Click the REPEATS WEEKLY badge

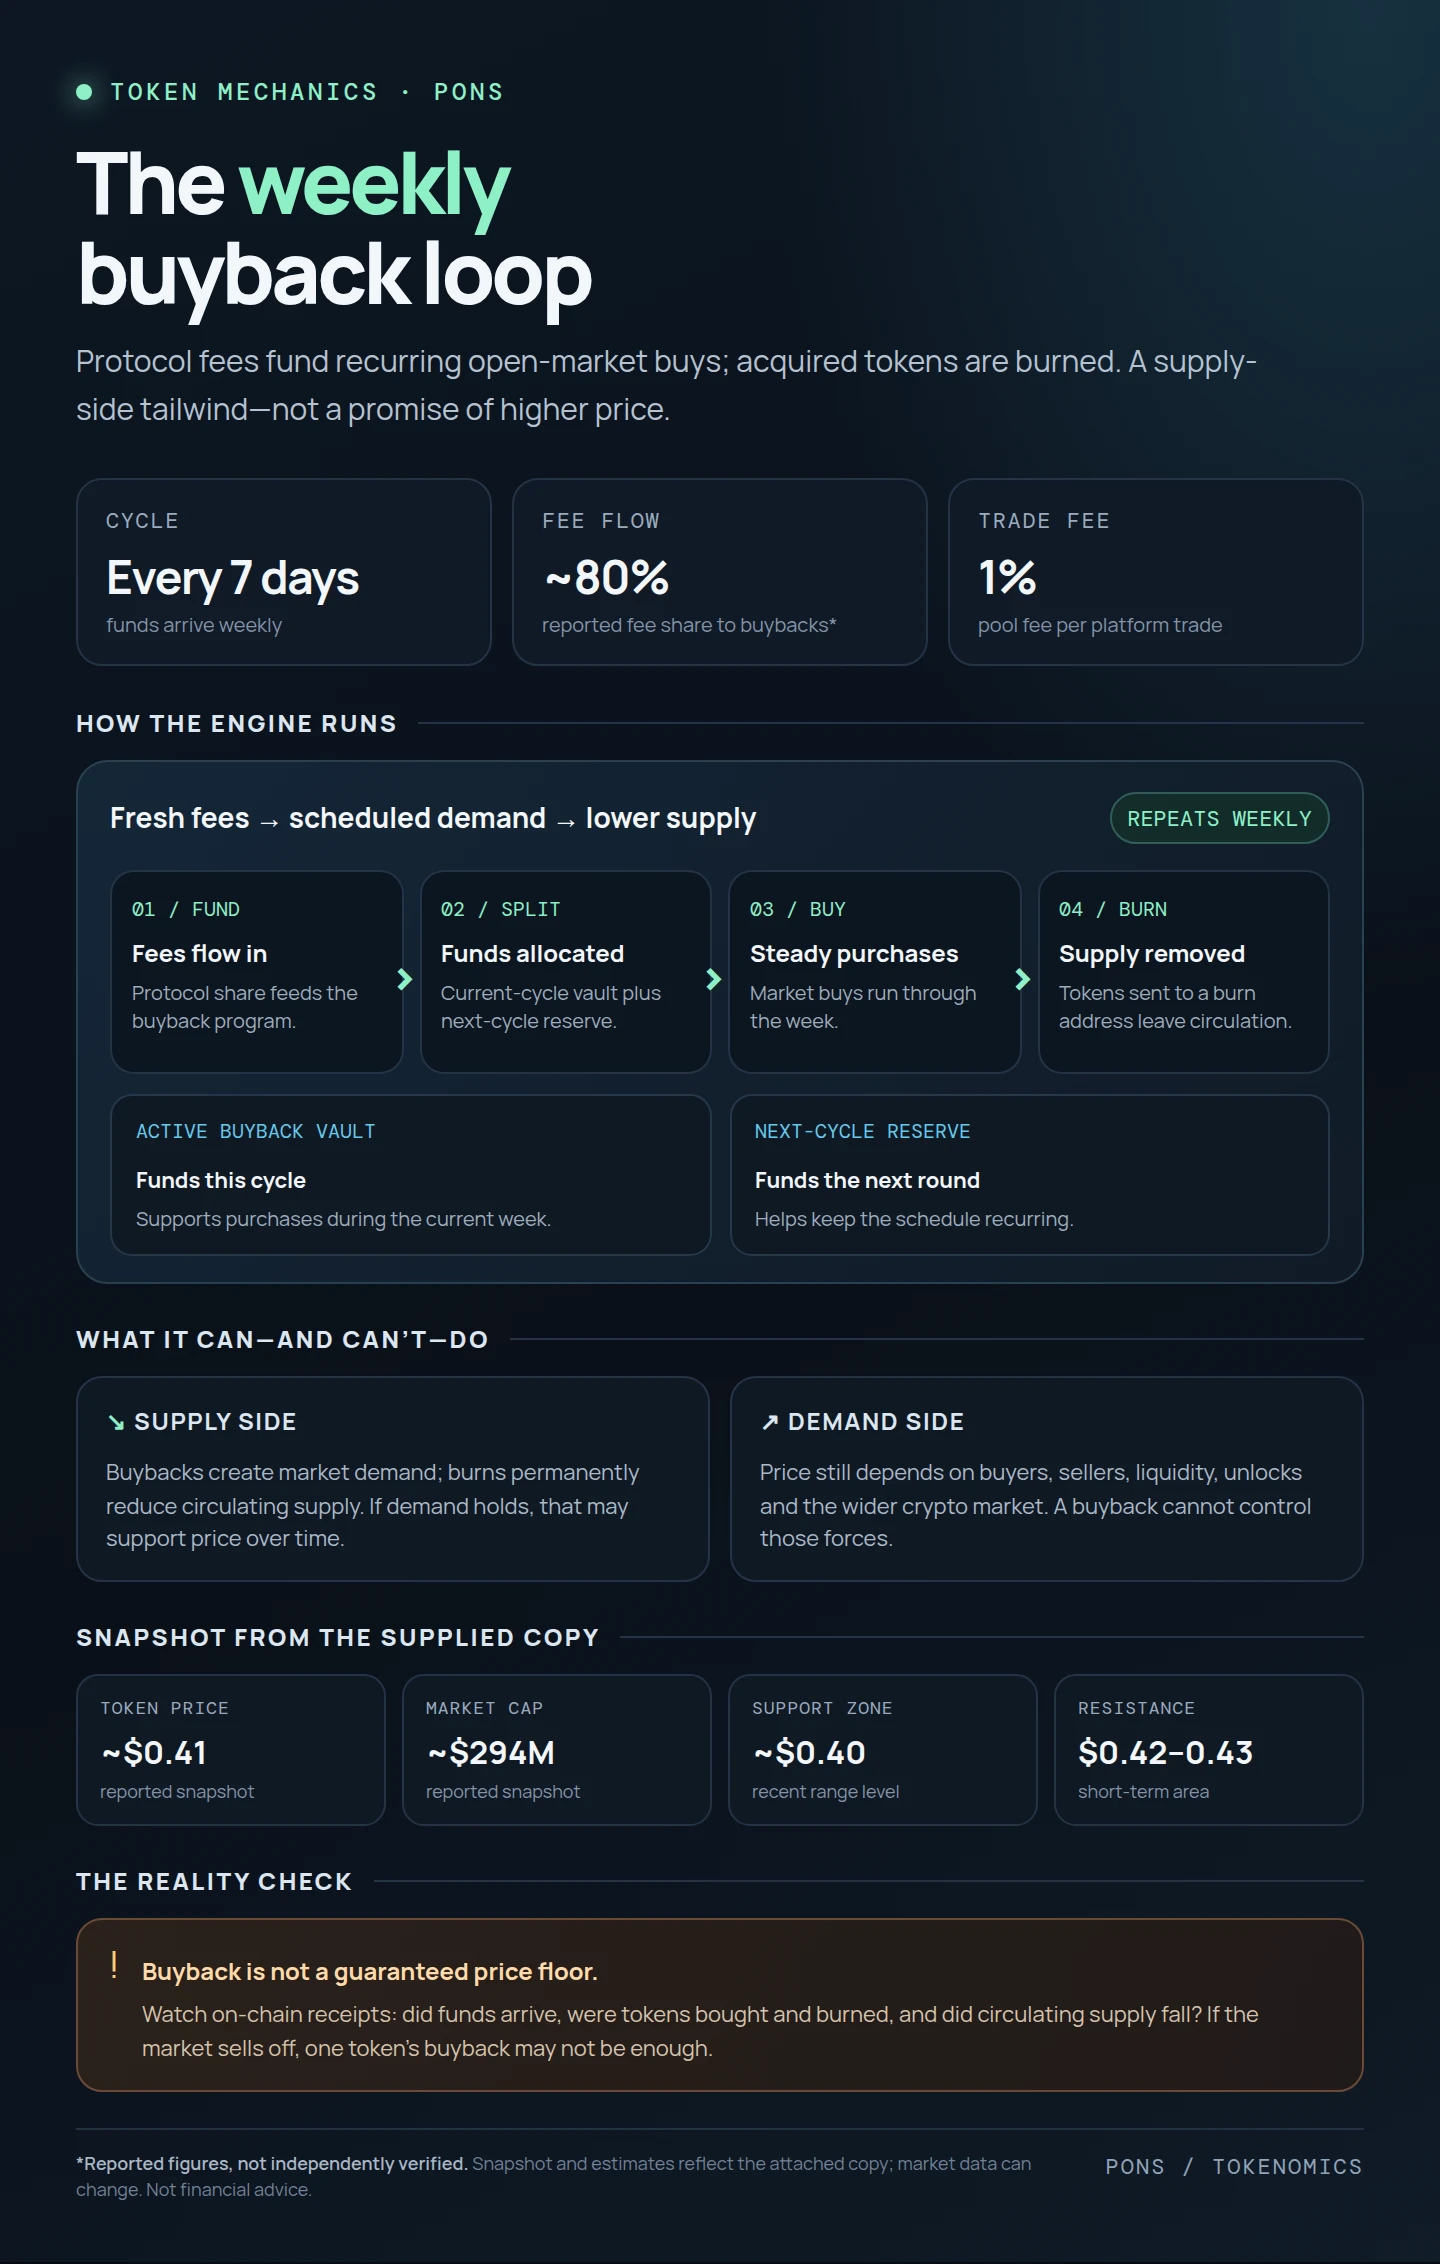click(1219, 818)
